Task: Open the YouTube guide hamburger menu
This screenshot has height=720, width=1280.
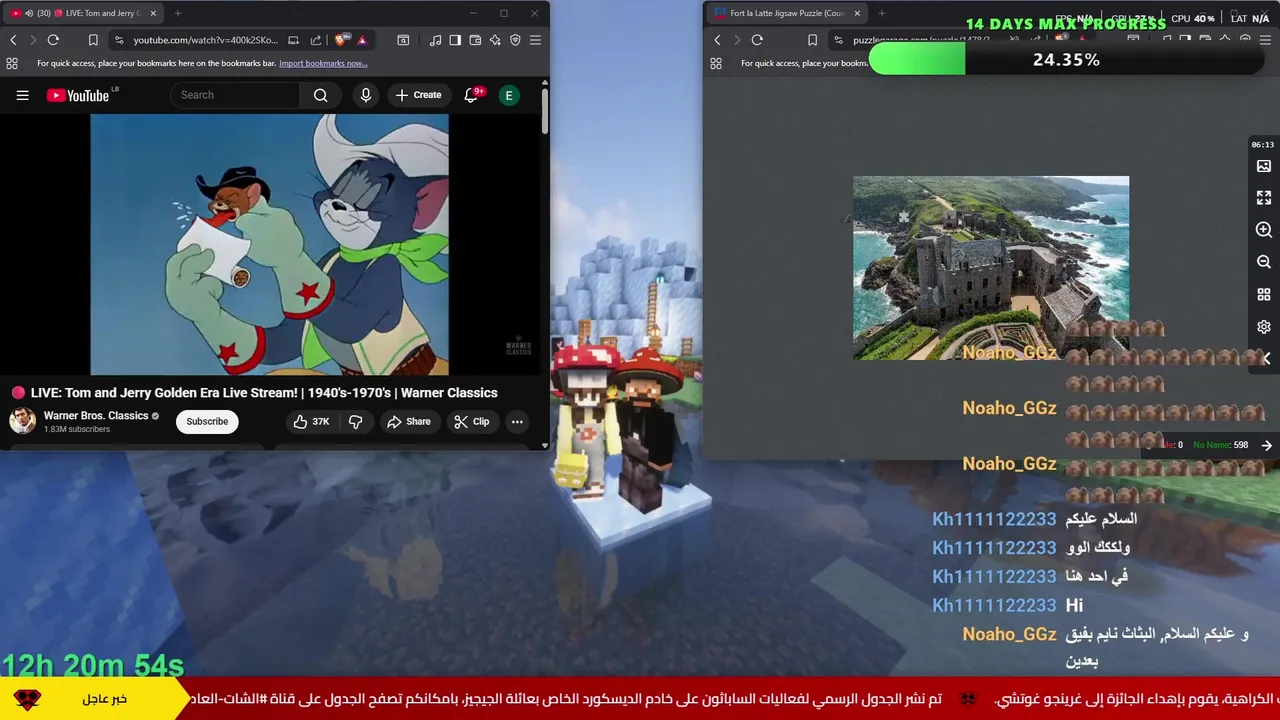Action: pos(22,95)
